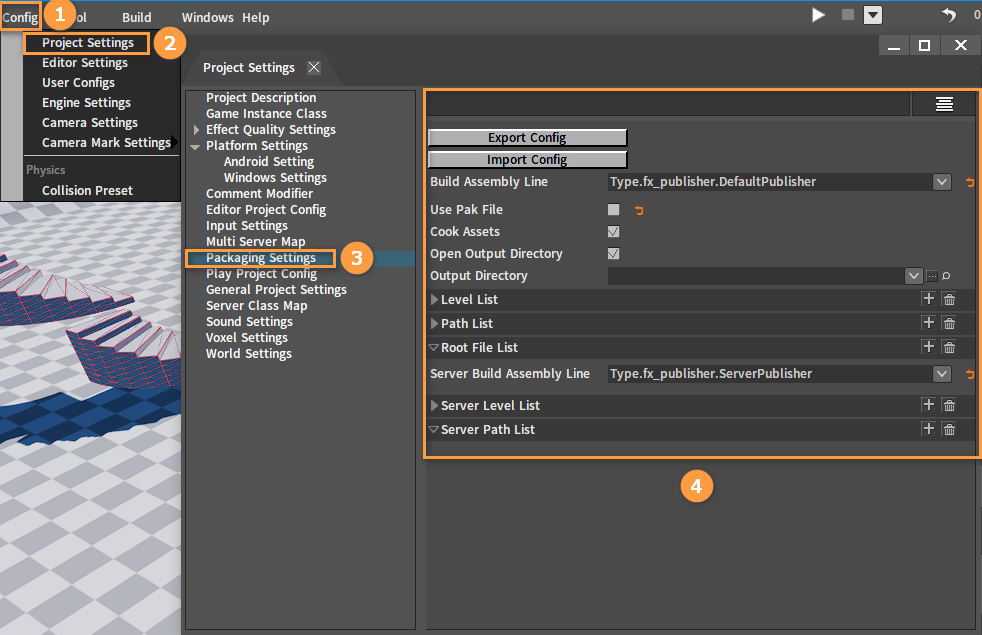Image resolution: width=982 pixels, height=635 pixels.
Task: Select Project Description in settings tree
Action: point(261,98)
